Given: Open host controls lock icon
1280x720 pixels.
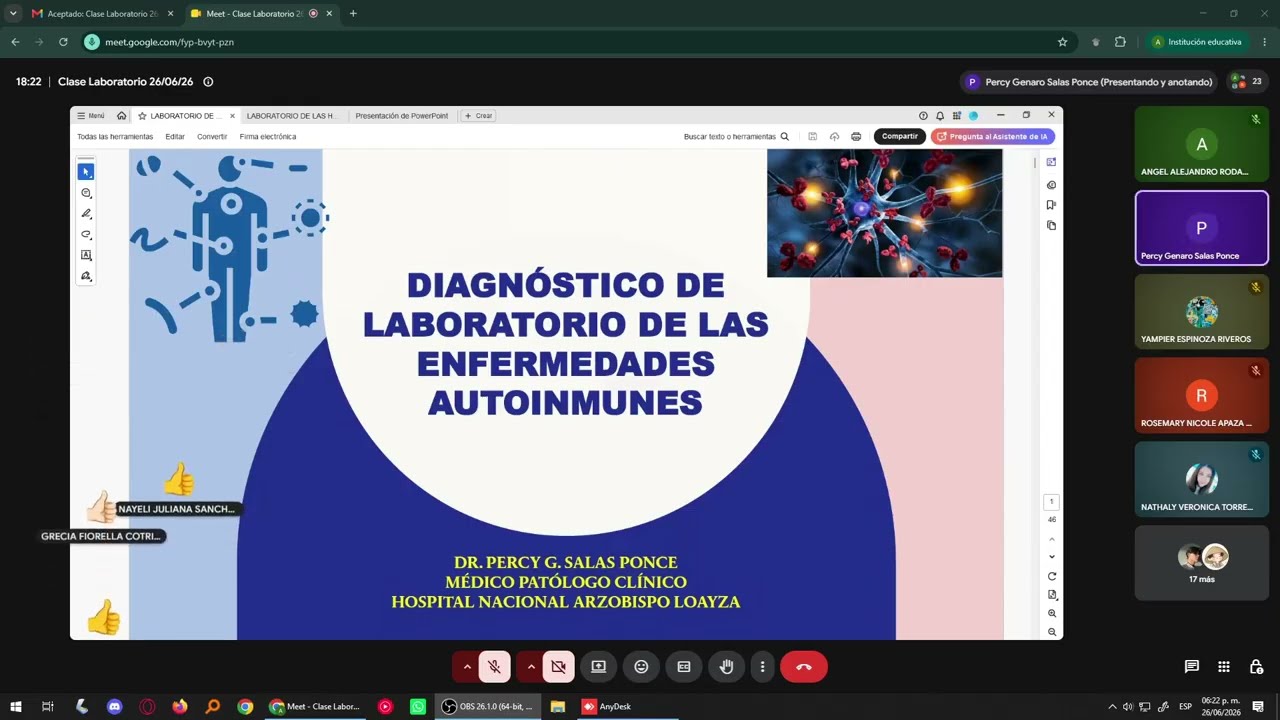Looking at the screenshot, I should (1256, 667).
